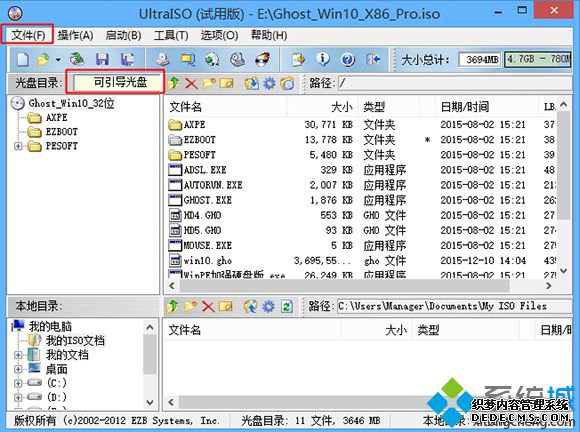Image resolution: width=580 pixels, height=432 pixels.
Task: Click New Folder icon in local directory toolbar
Action: pos(190,306)
